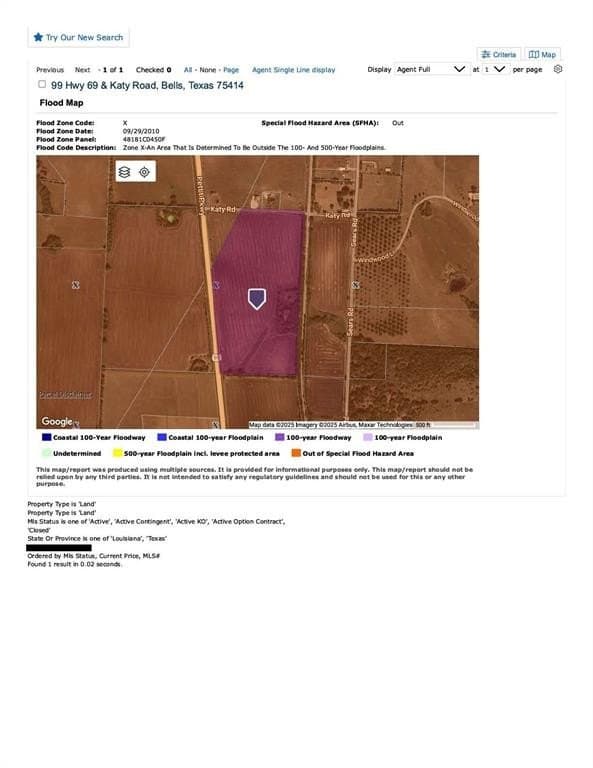Click the Page selection link
This screenshot has height=768, width=593.
pyautogui.click(x=231, y=70)
